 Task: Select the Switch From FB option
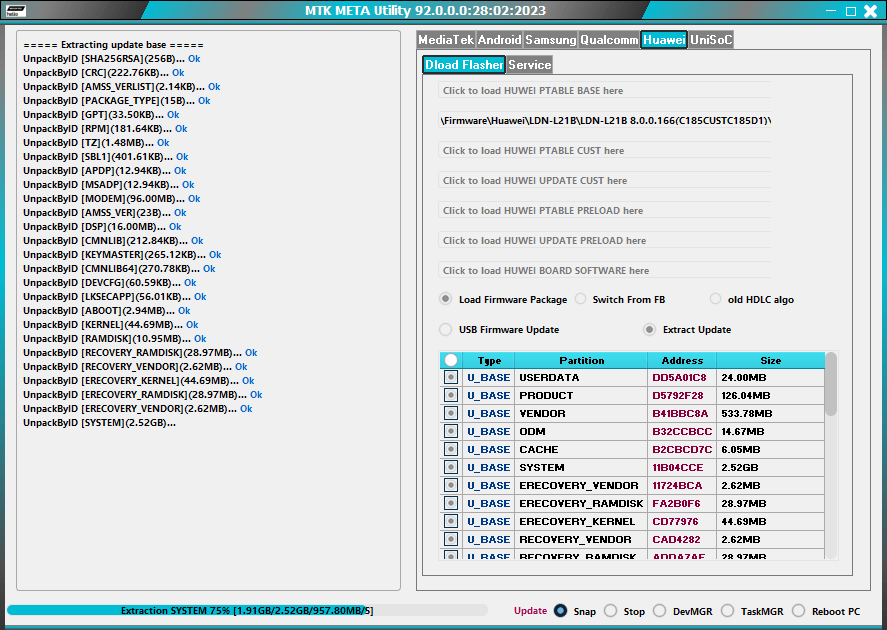coord(580,298)
